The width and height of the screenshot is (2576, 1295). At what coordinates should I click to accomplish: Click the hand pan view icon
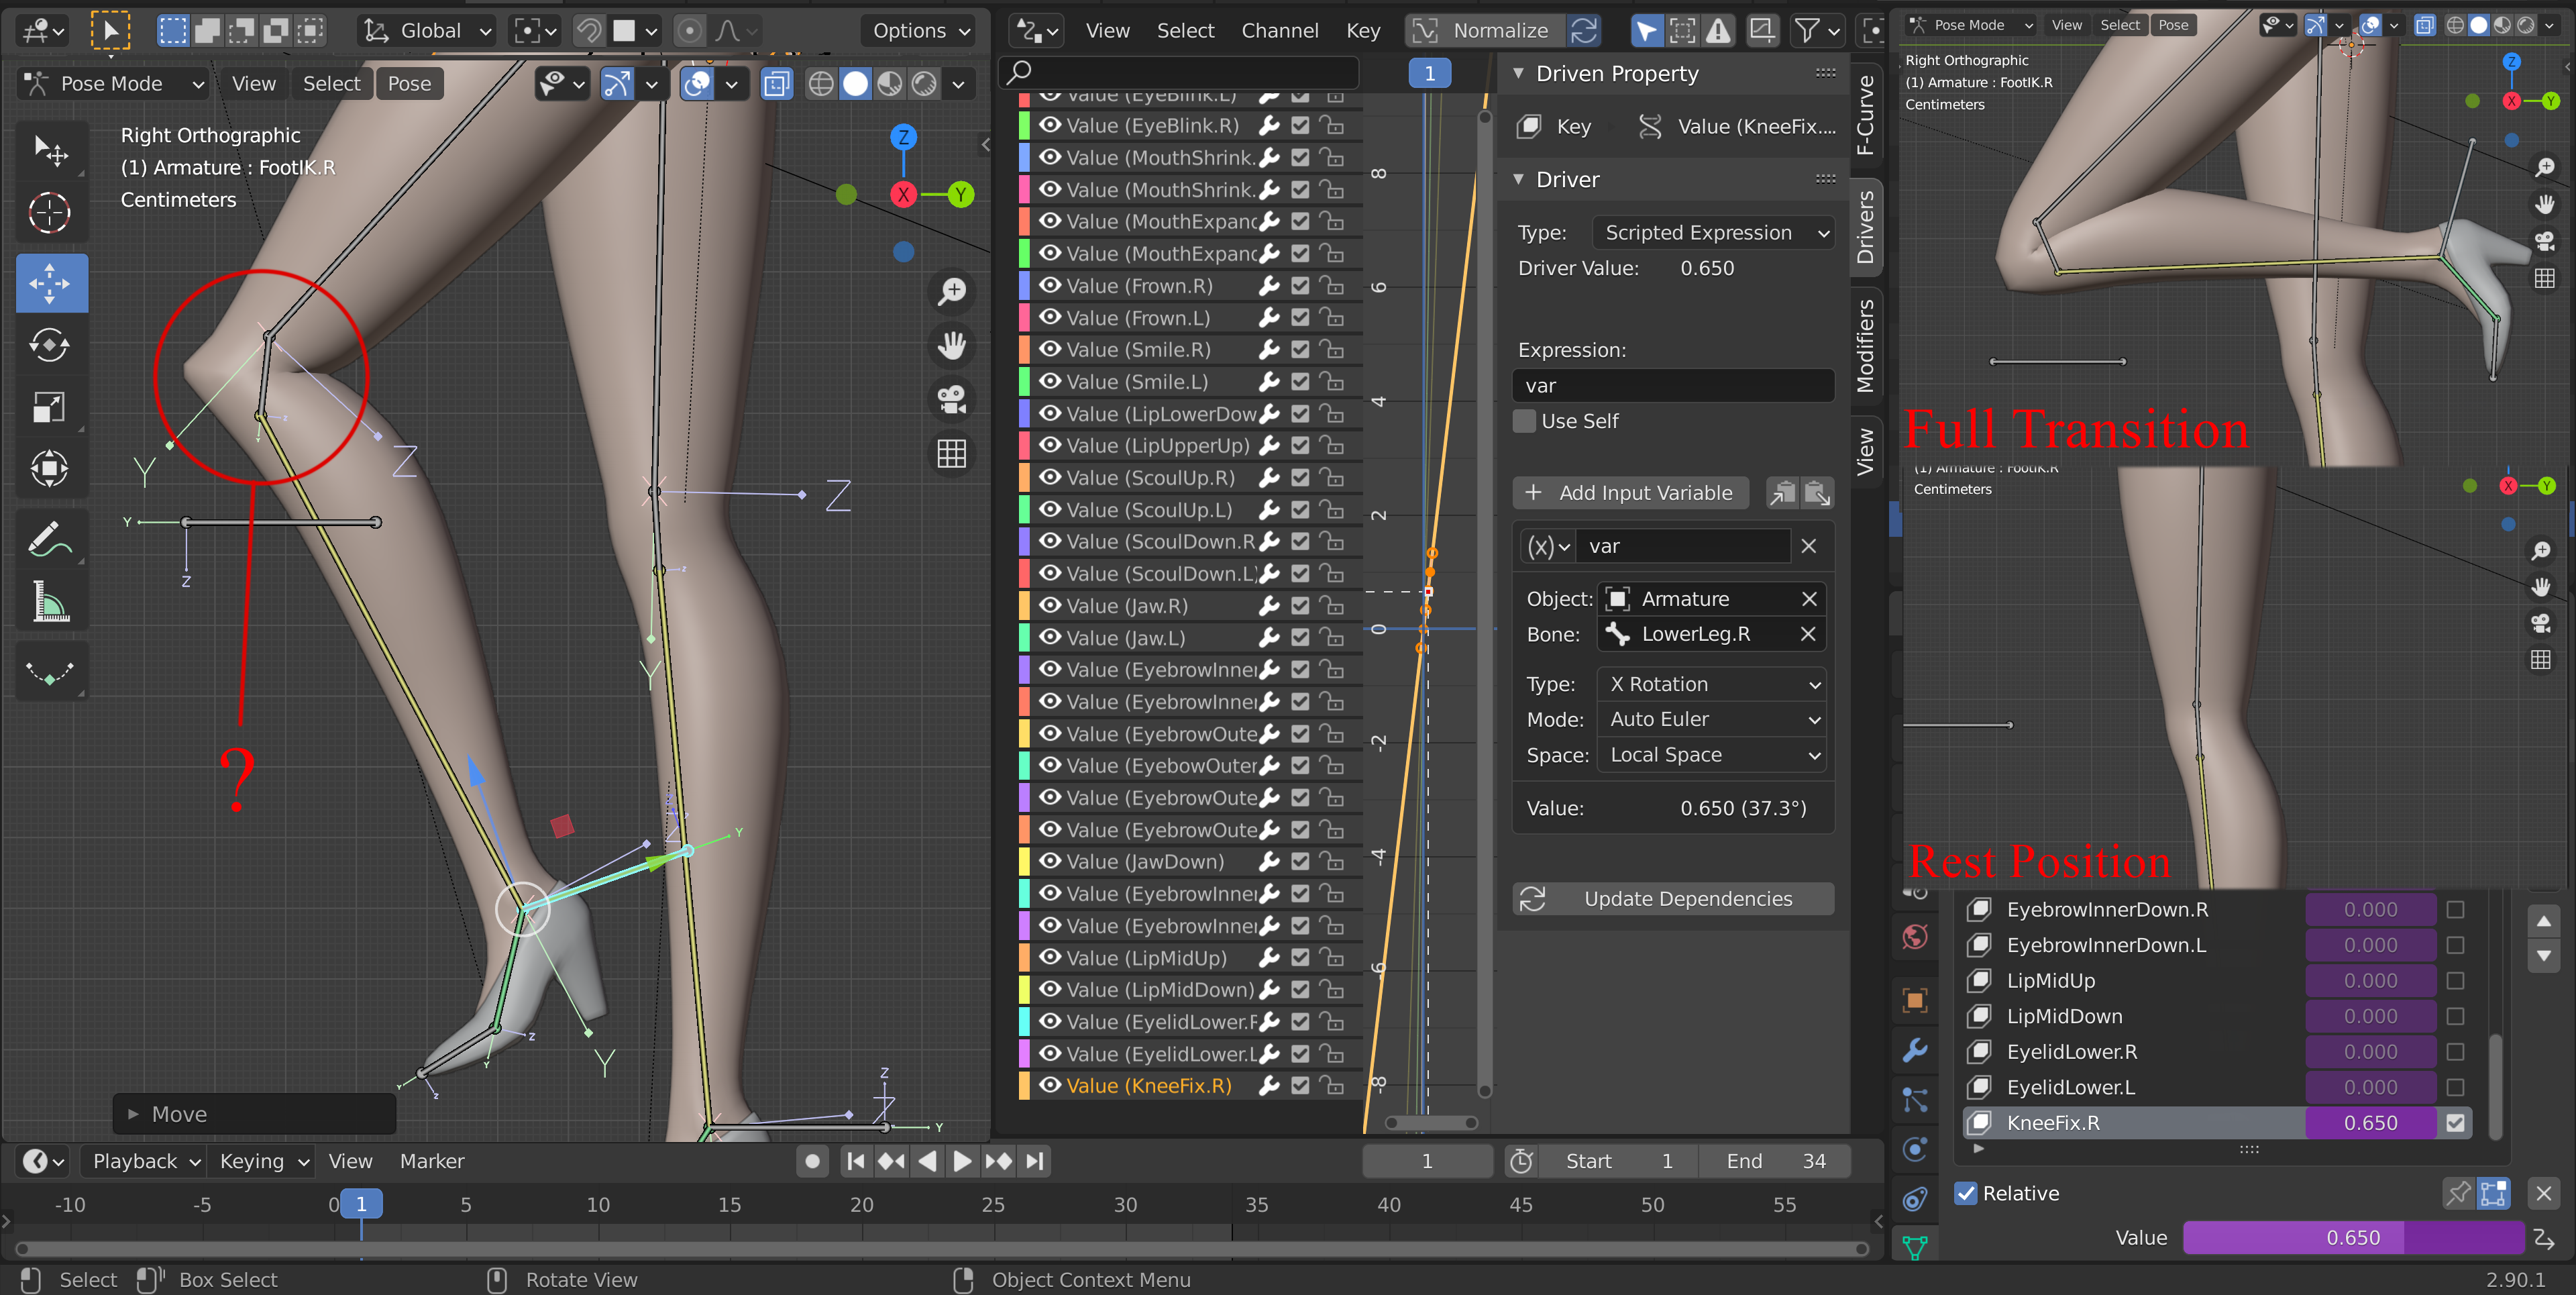pyautogui.click(x=951, y=346)
